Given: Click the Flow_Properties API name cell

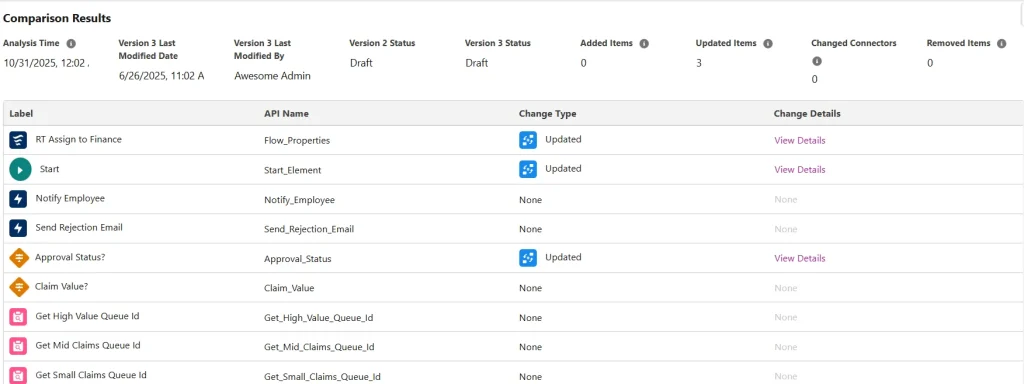Looking at the screenshot, I should coord(297,140).
